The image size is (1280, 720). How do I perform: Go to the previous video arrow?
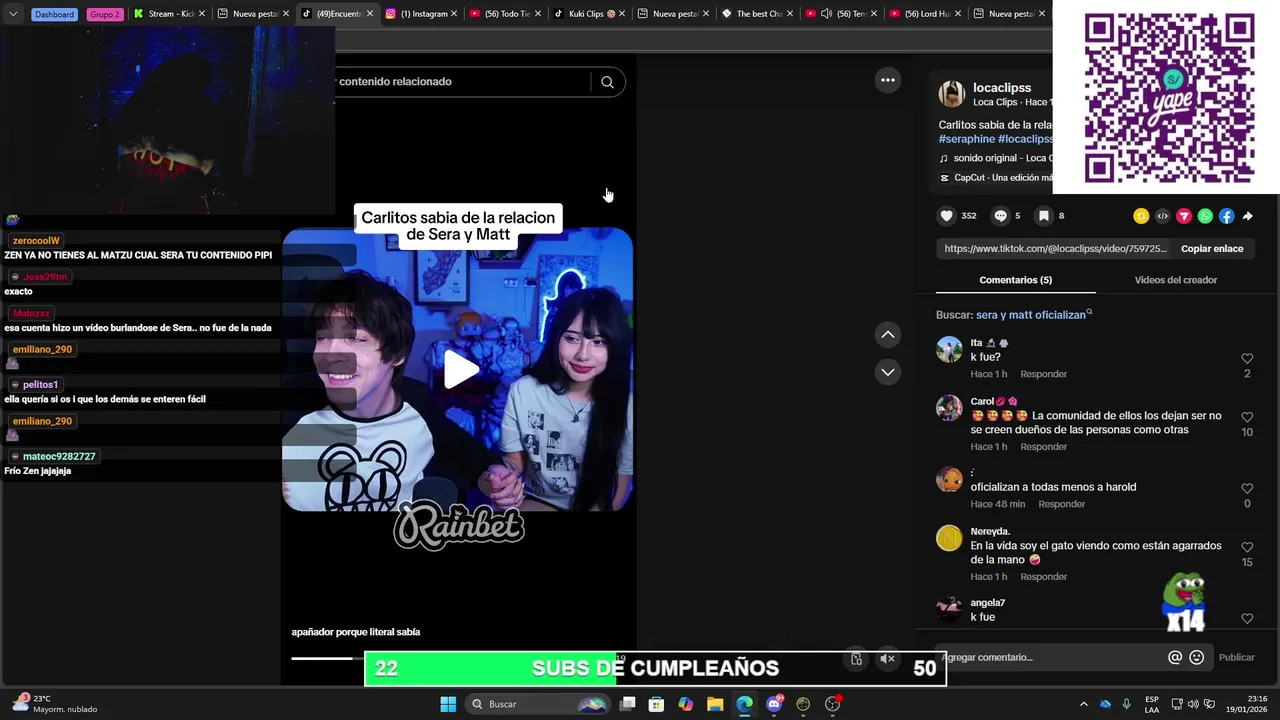(x=888, y=335)
